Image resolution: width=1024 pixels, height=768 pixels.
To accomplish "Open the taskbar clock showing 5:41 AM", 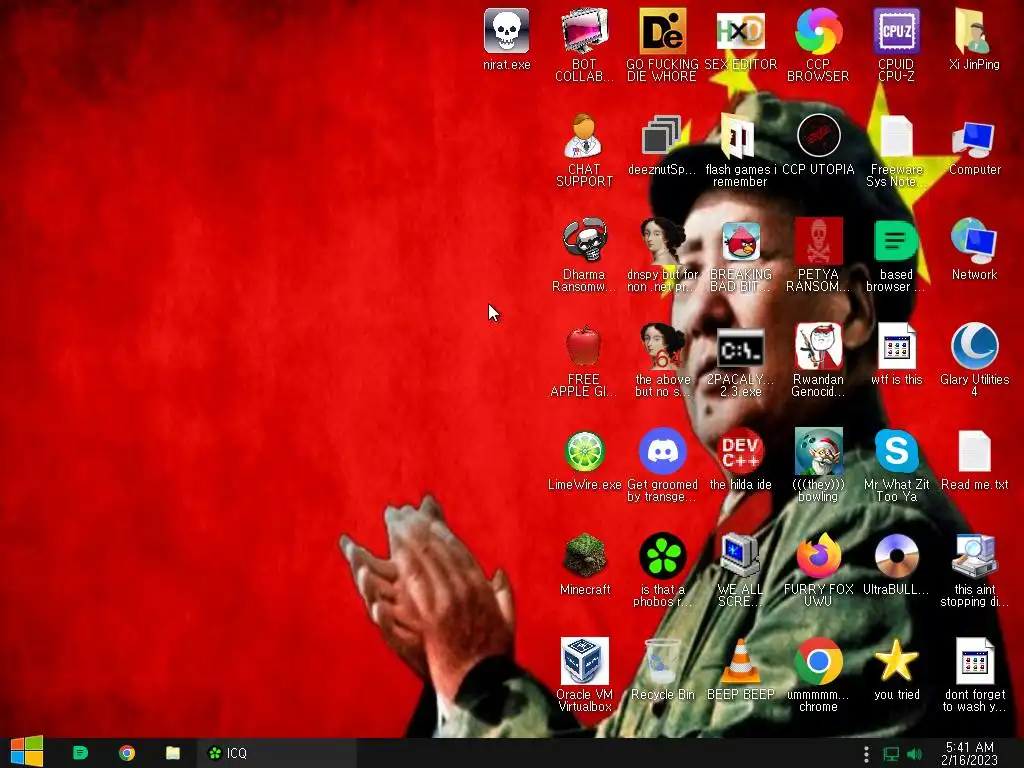I will [x=970, y=754].
